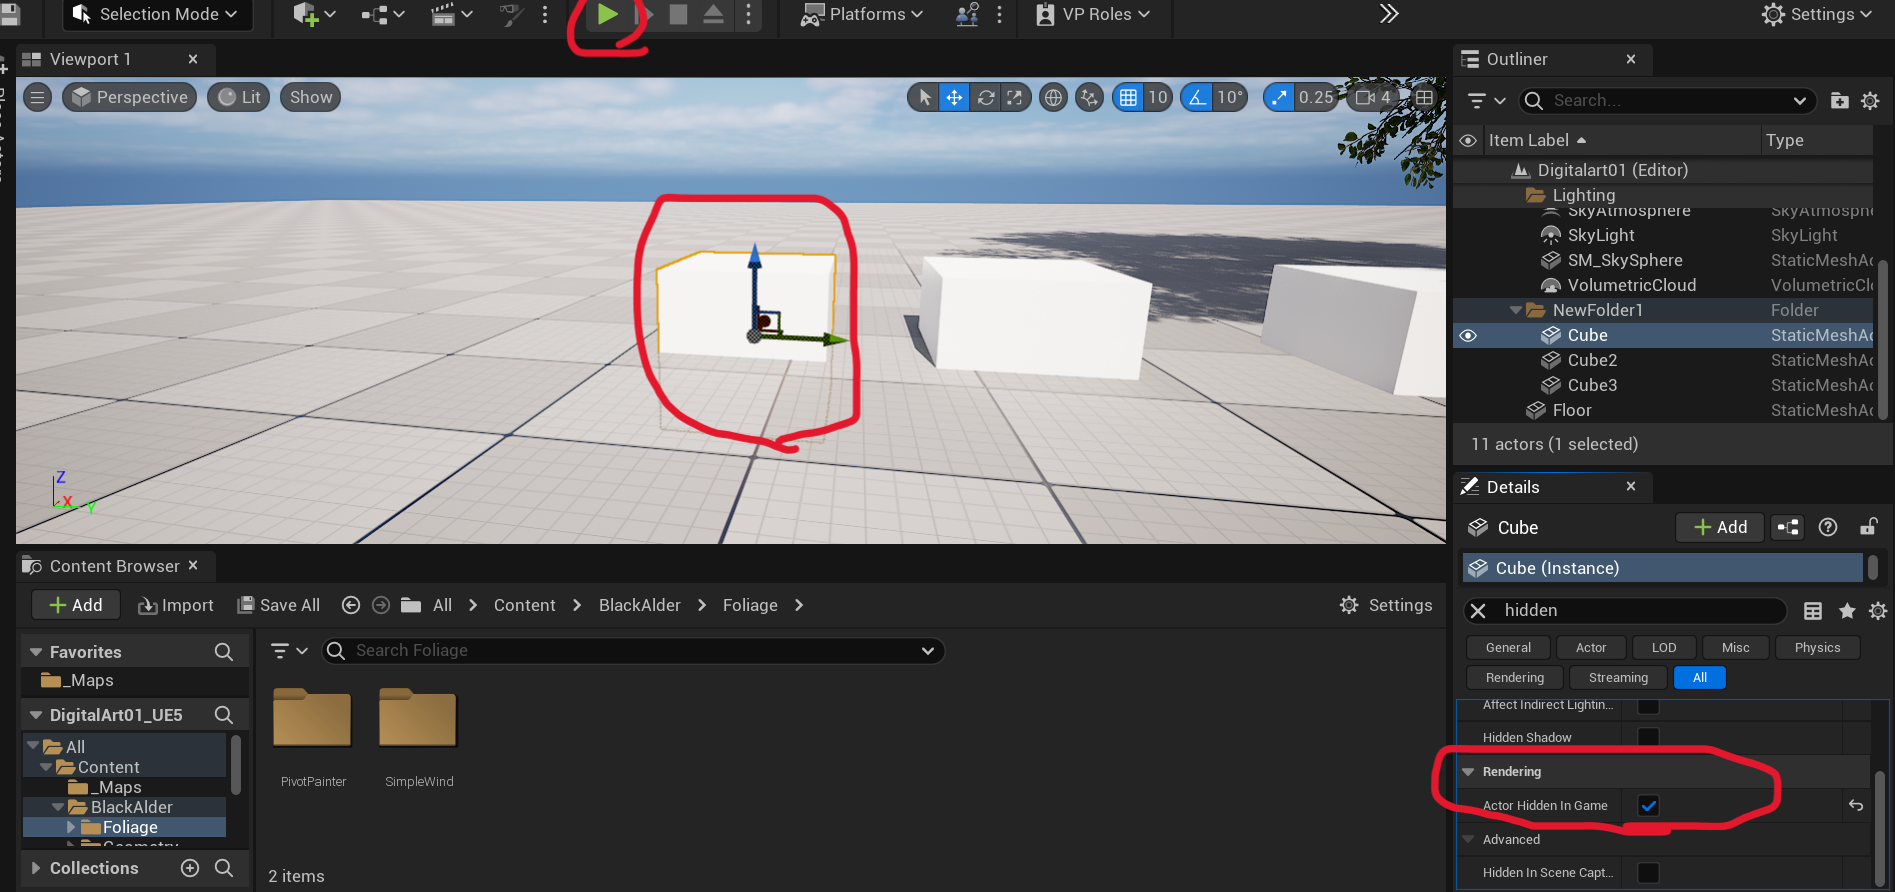Select VolumetricCloud in the Outliner
Image resolution: width=1895 pixels, height=892 pixels.
click(1632, 285)
